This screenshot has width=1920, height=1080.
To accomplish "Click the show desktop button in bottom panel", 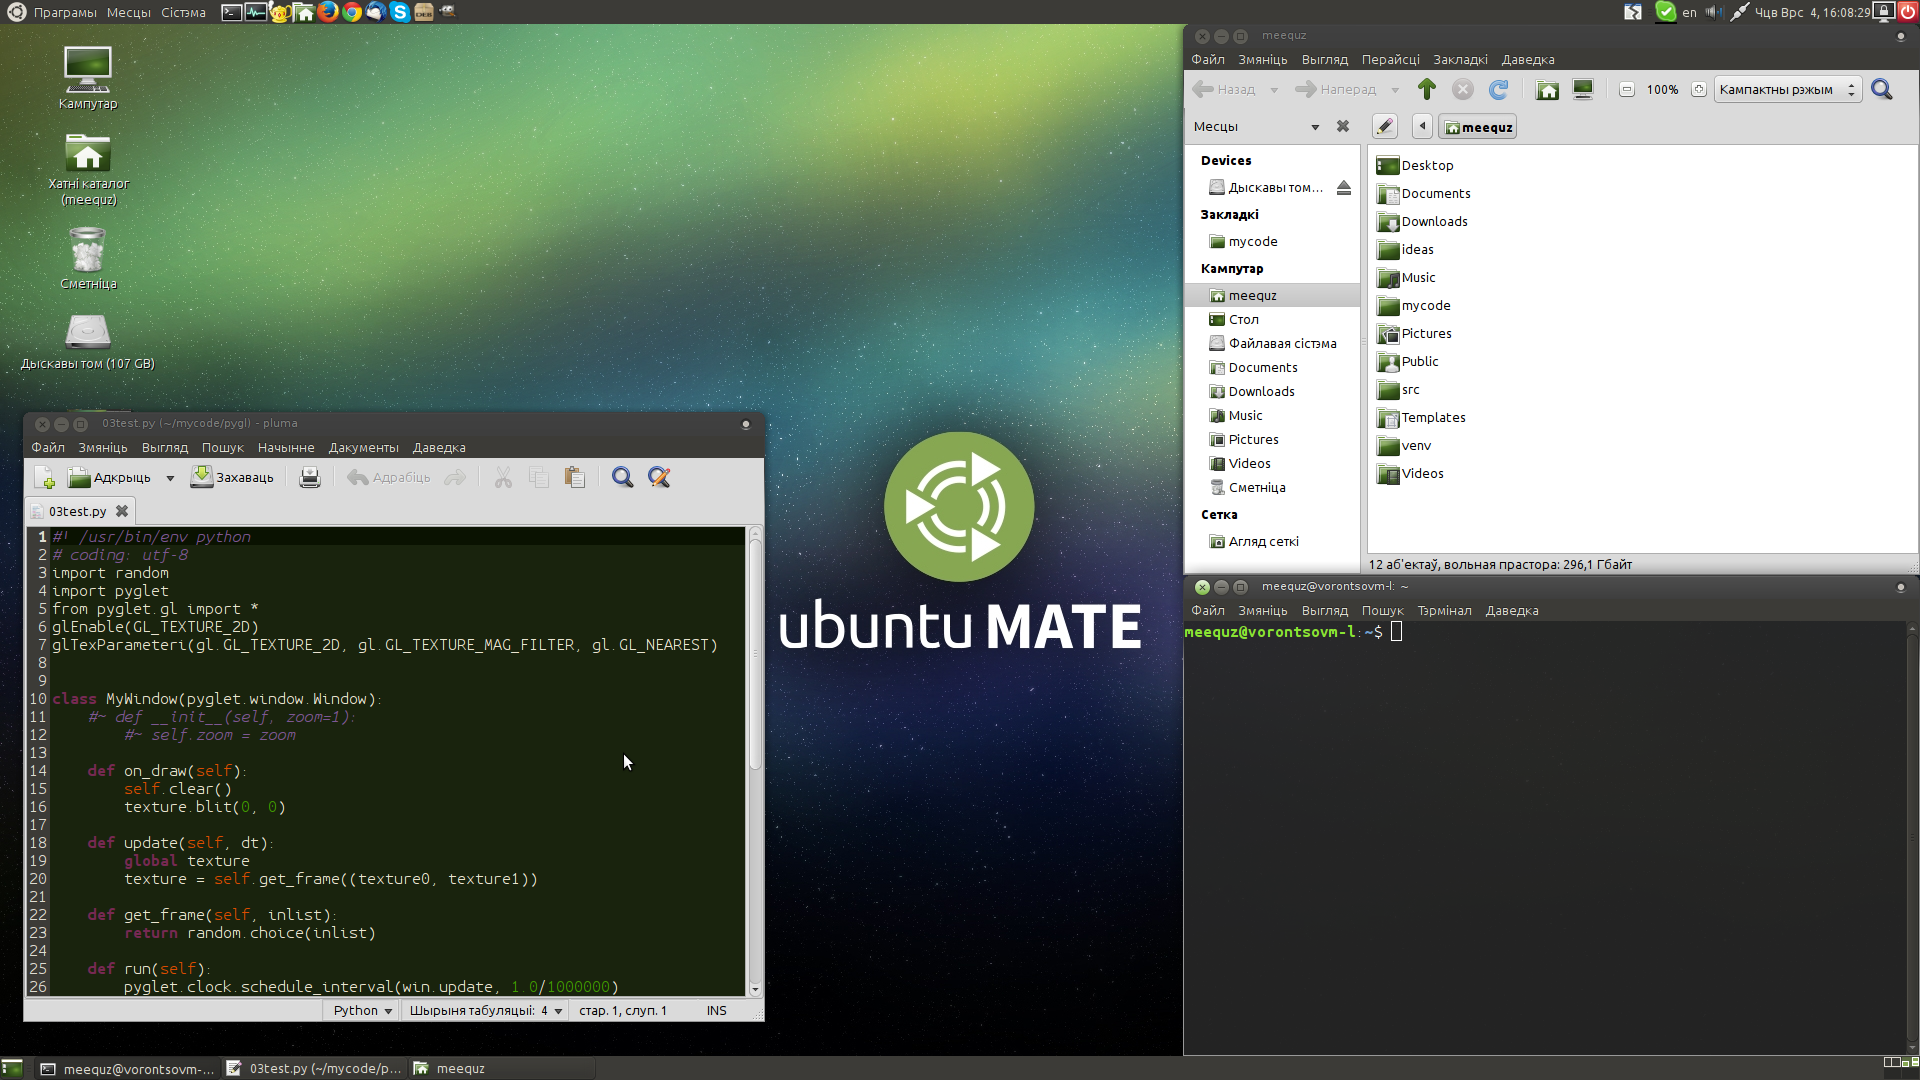I will click(12, 1069).
